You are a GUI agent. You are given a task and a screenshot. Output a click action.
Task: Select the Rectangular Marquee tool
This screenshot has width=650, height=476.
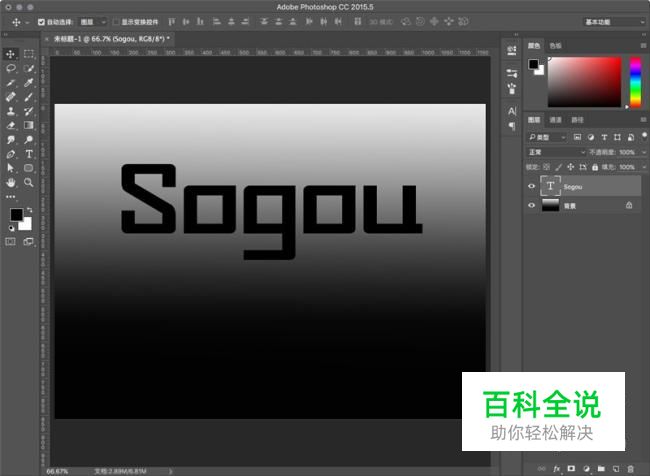pyautogui.click(x=29, y=54)
